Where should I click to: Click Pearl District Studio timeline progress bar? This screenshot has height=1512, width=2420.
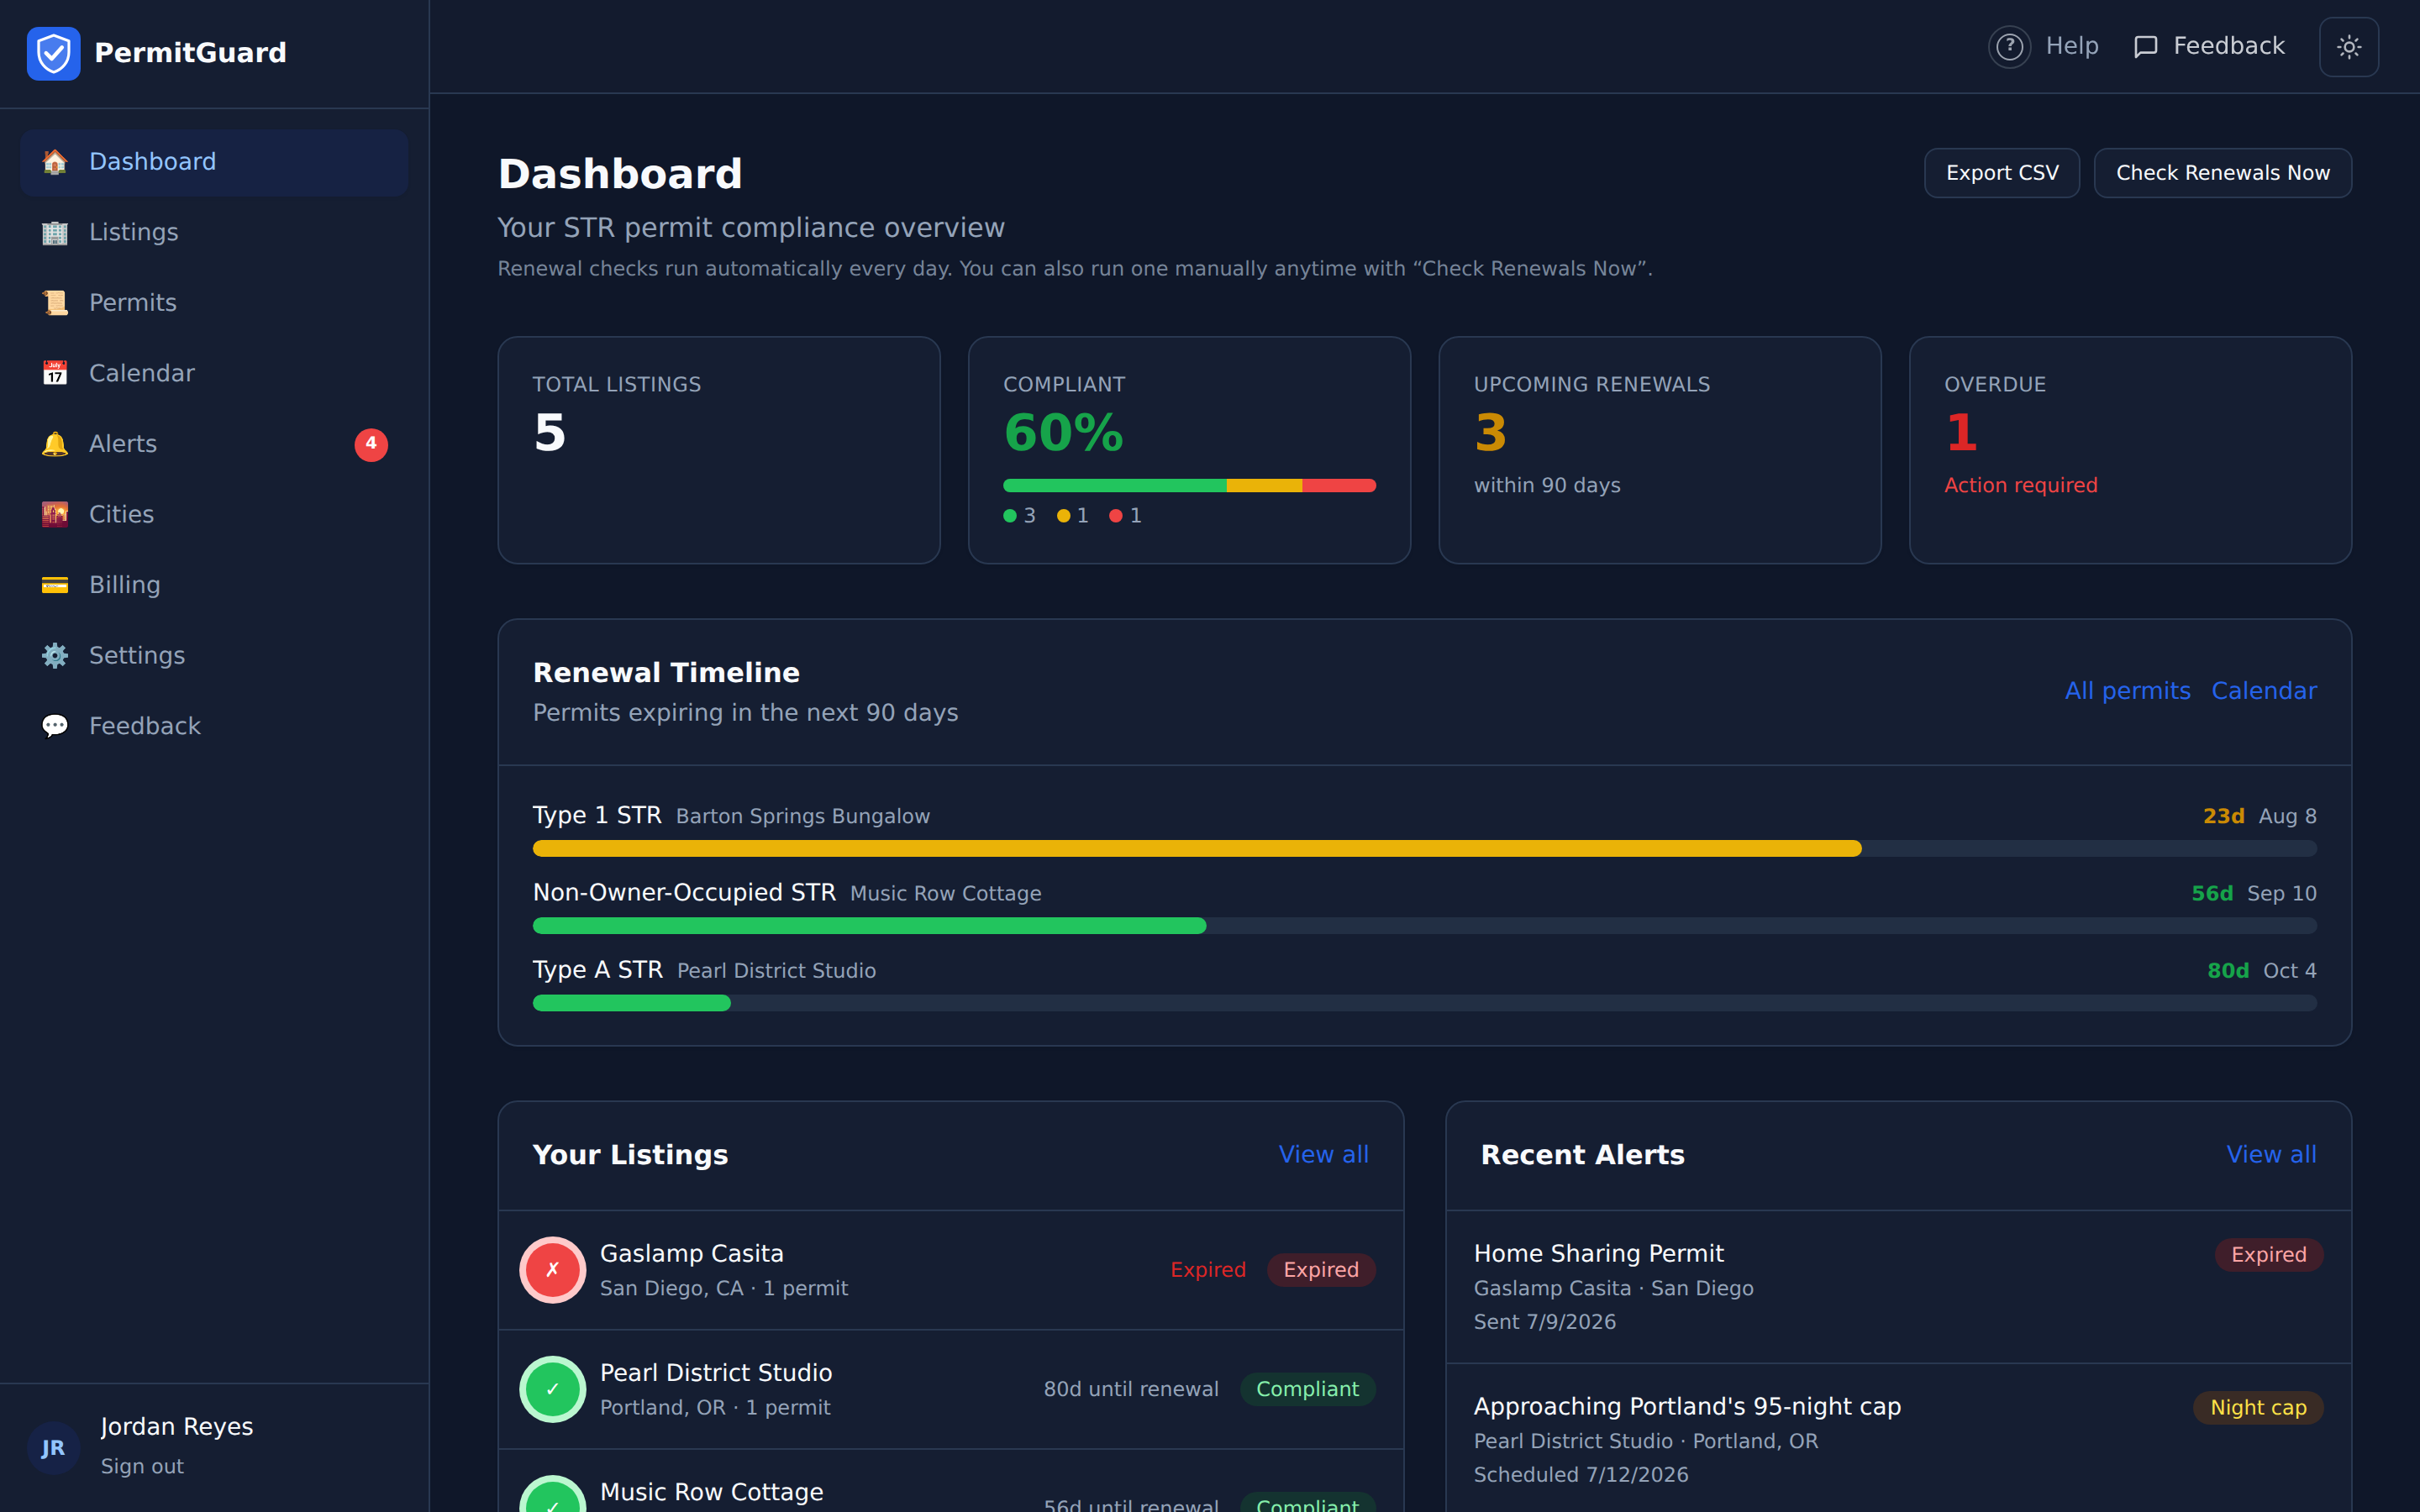[x=1424, y=1003]
